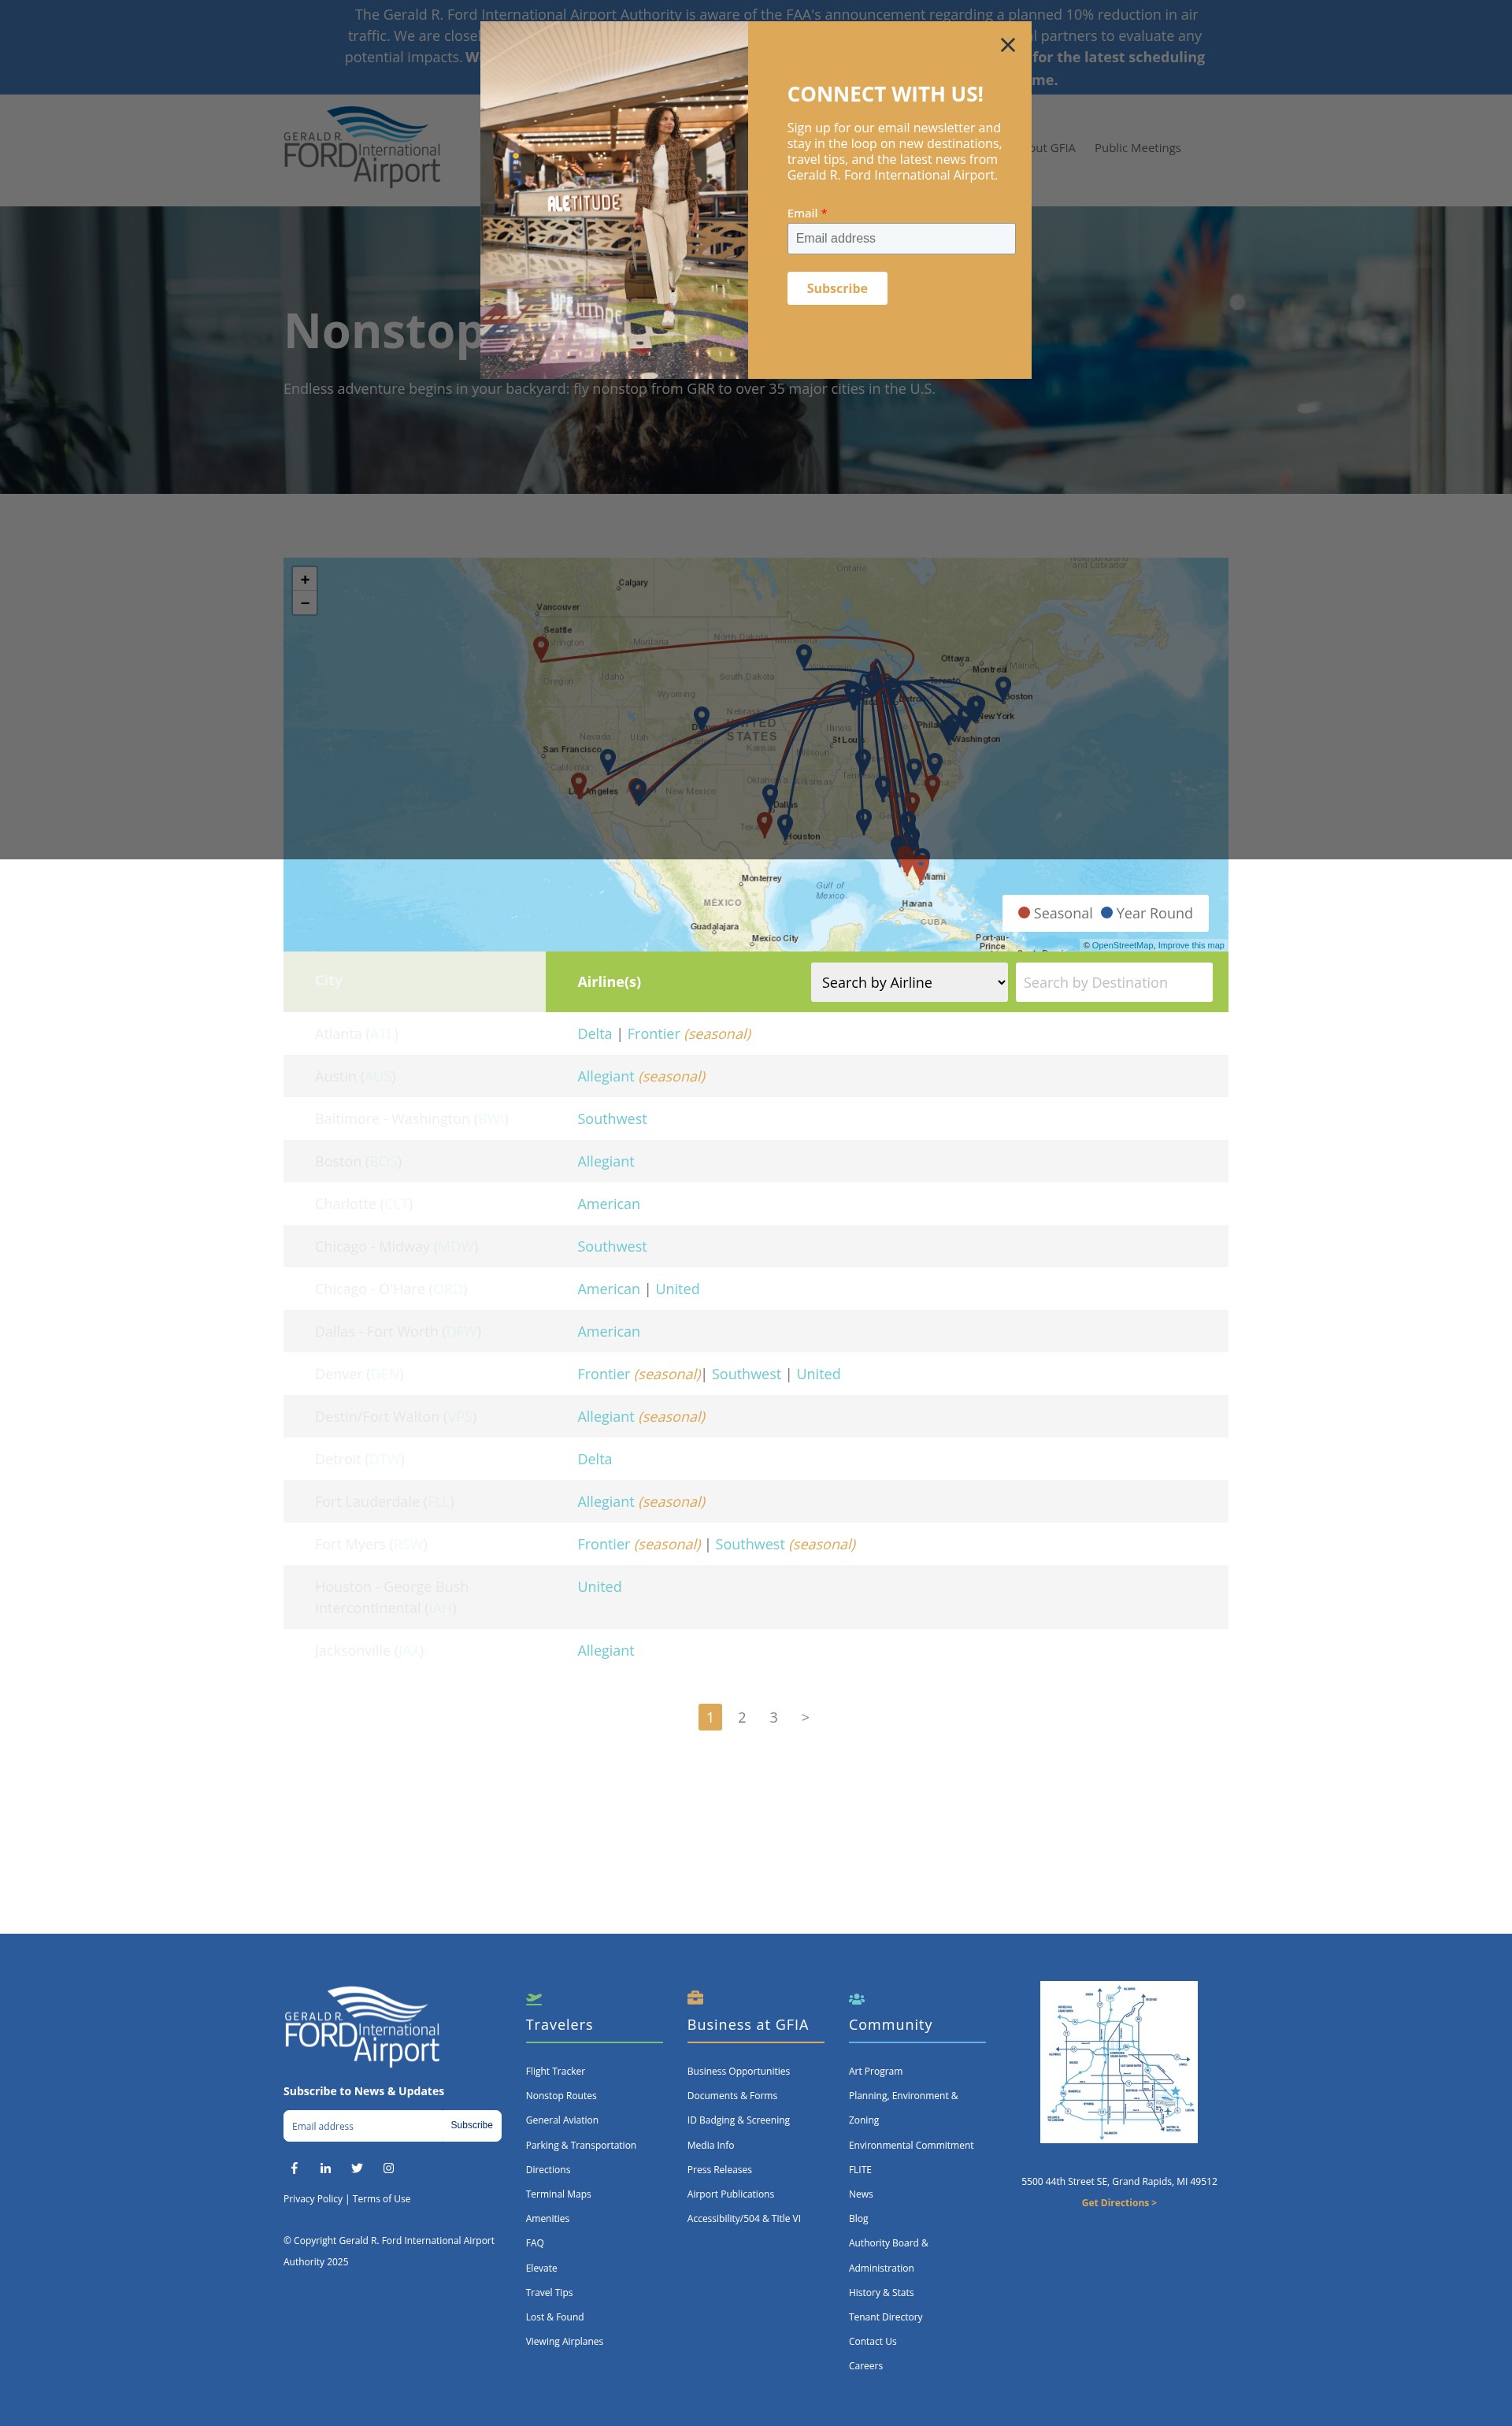1512x2426 pixels.
Task: Click the Houston map pin marker
Action: (x=785, y=827)
